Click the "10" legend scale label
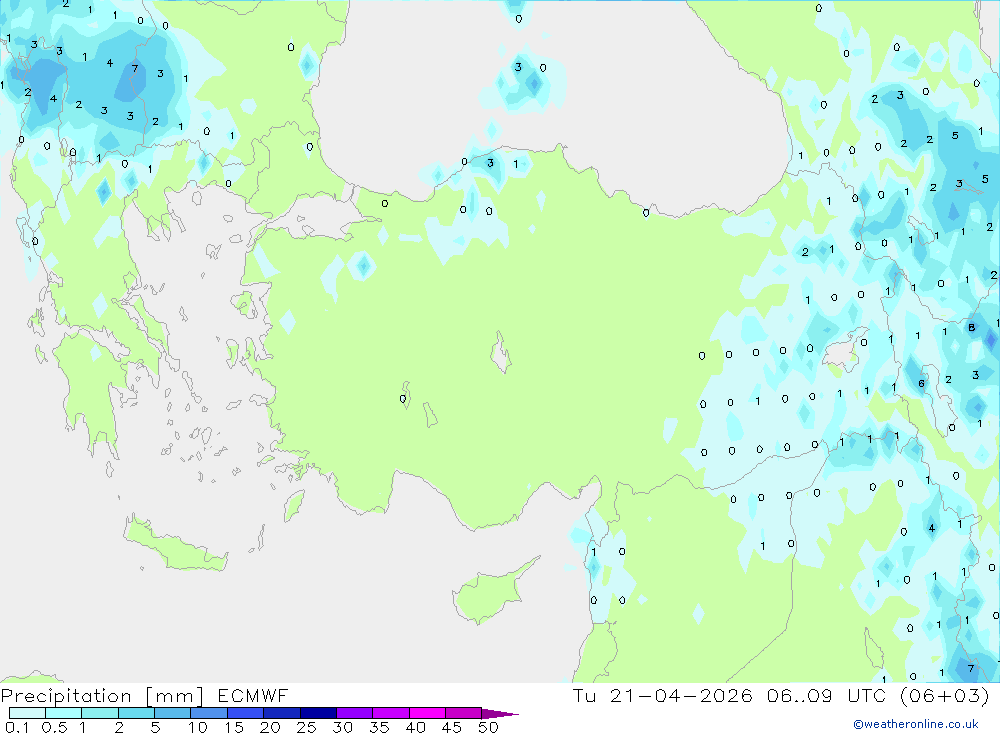 (198, 727)
